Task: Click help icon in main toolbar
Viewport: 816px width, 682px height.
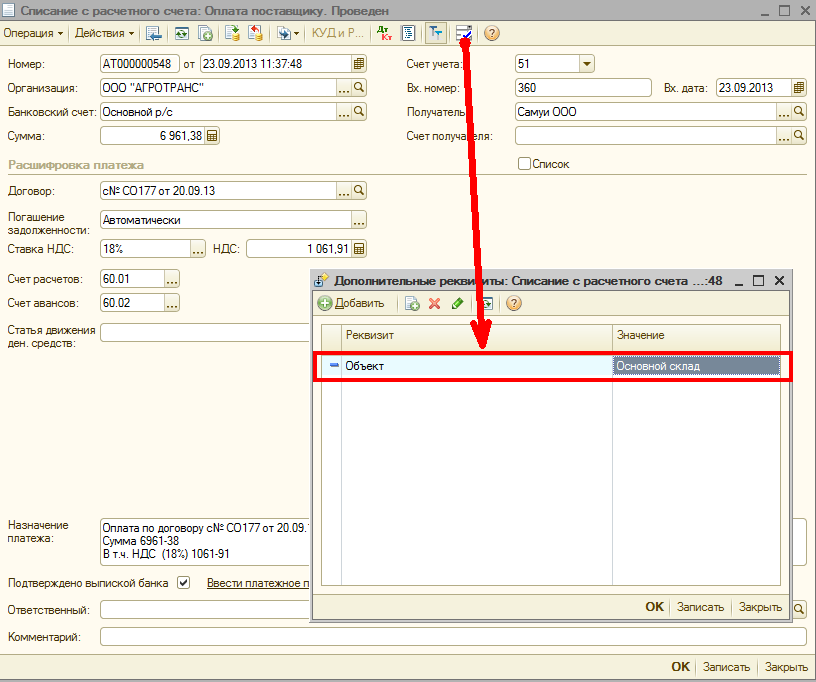Action: (491, 33)
